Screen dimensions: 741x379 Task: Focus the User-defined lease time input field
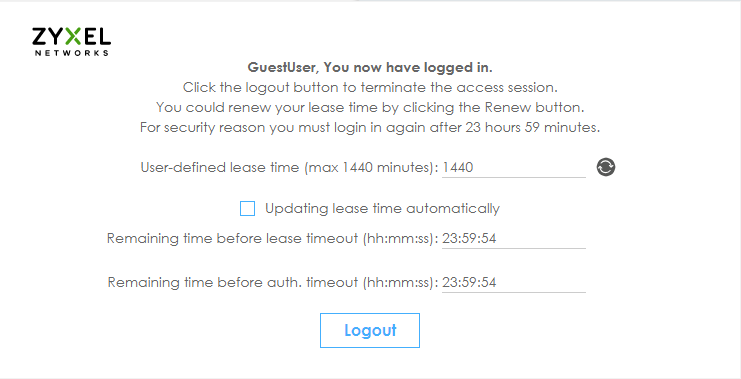coord(514,167)
